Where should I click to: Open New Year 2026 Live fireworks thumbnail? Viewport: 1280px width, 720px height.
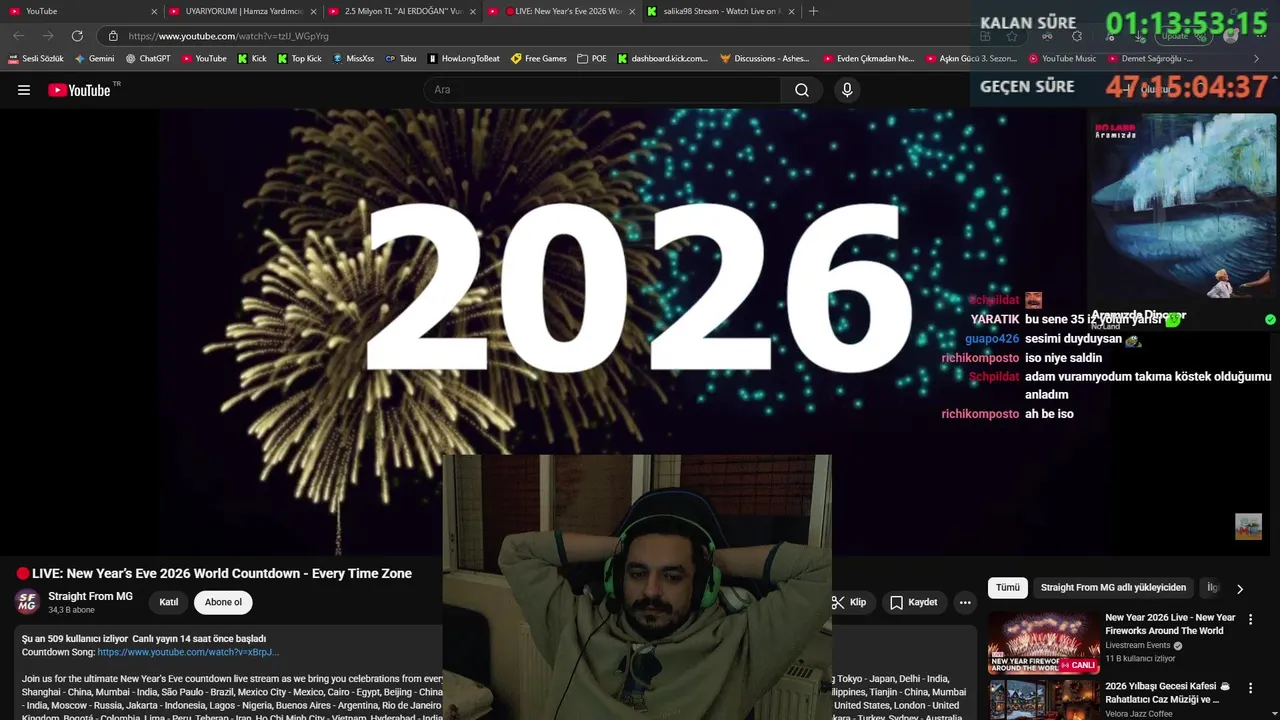1043,643
